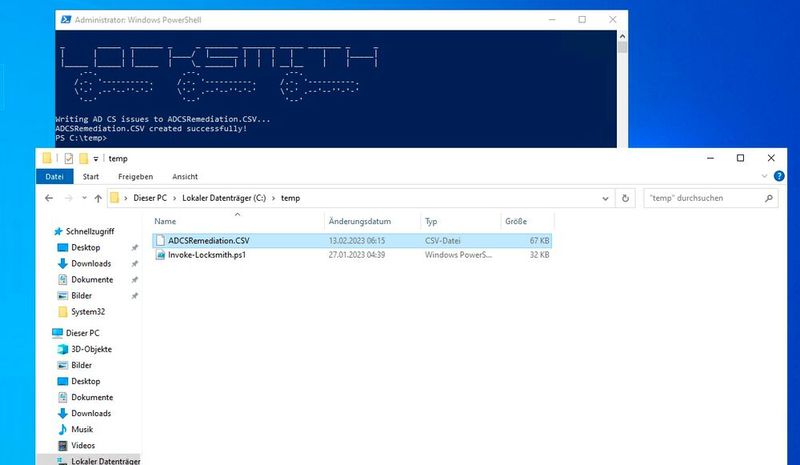Viewport: 800px width, 465px height.
Task: Click the 32 KB size cell
Action: (x=539, y=255)
